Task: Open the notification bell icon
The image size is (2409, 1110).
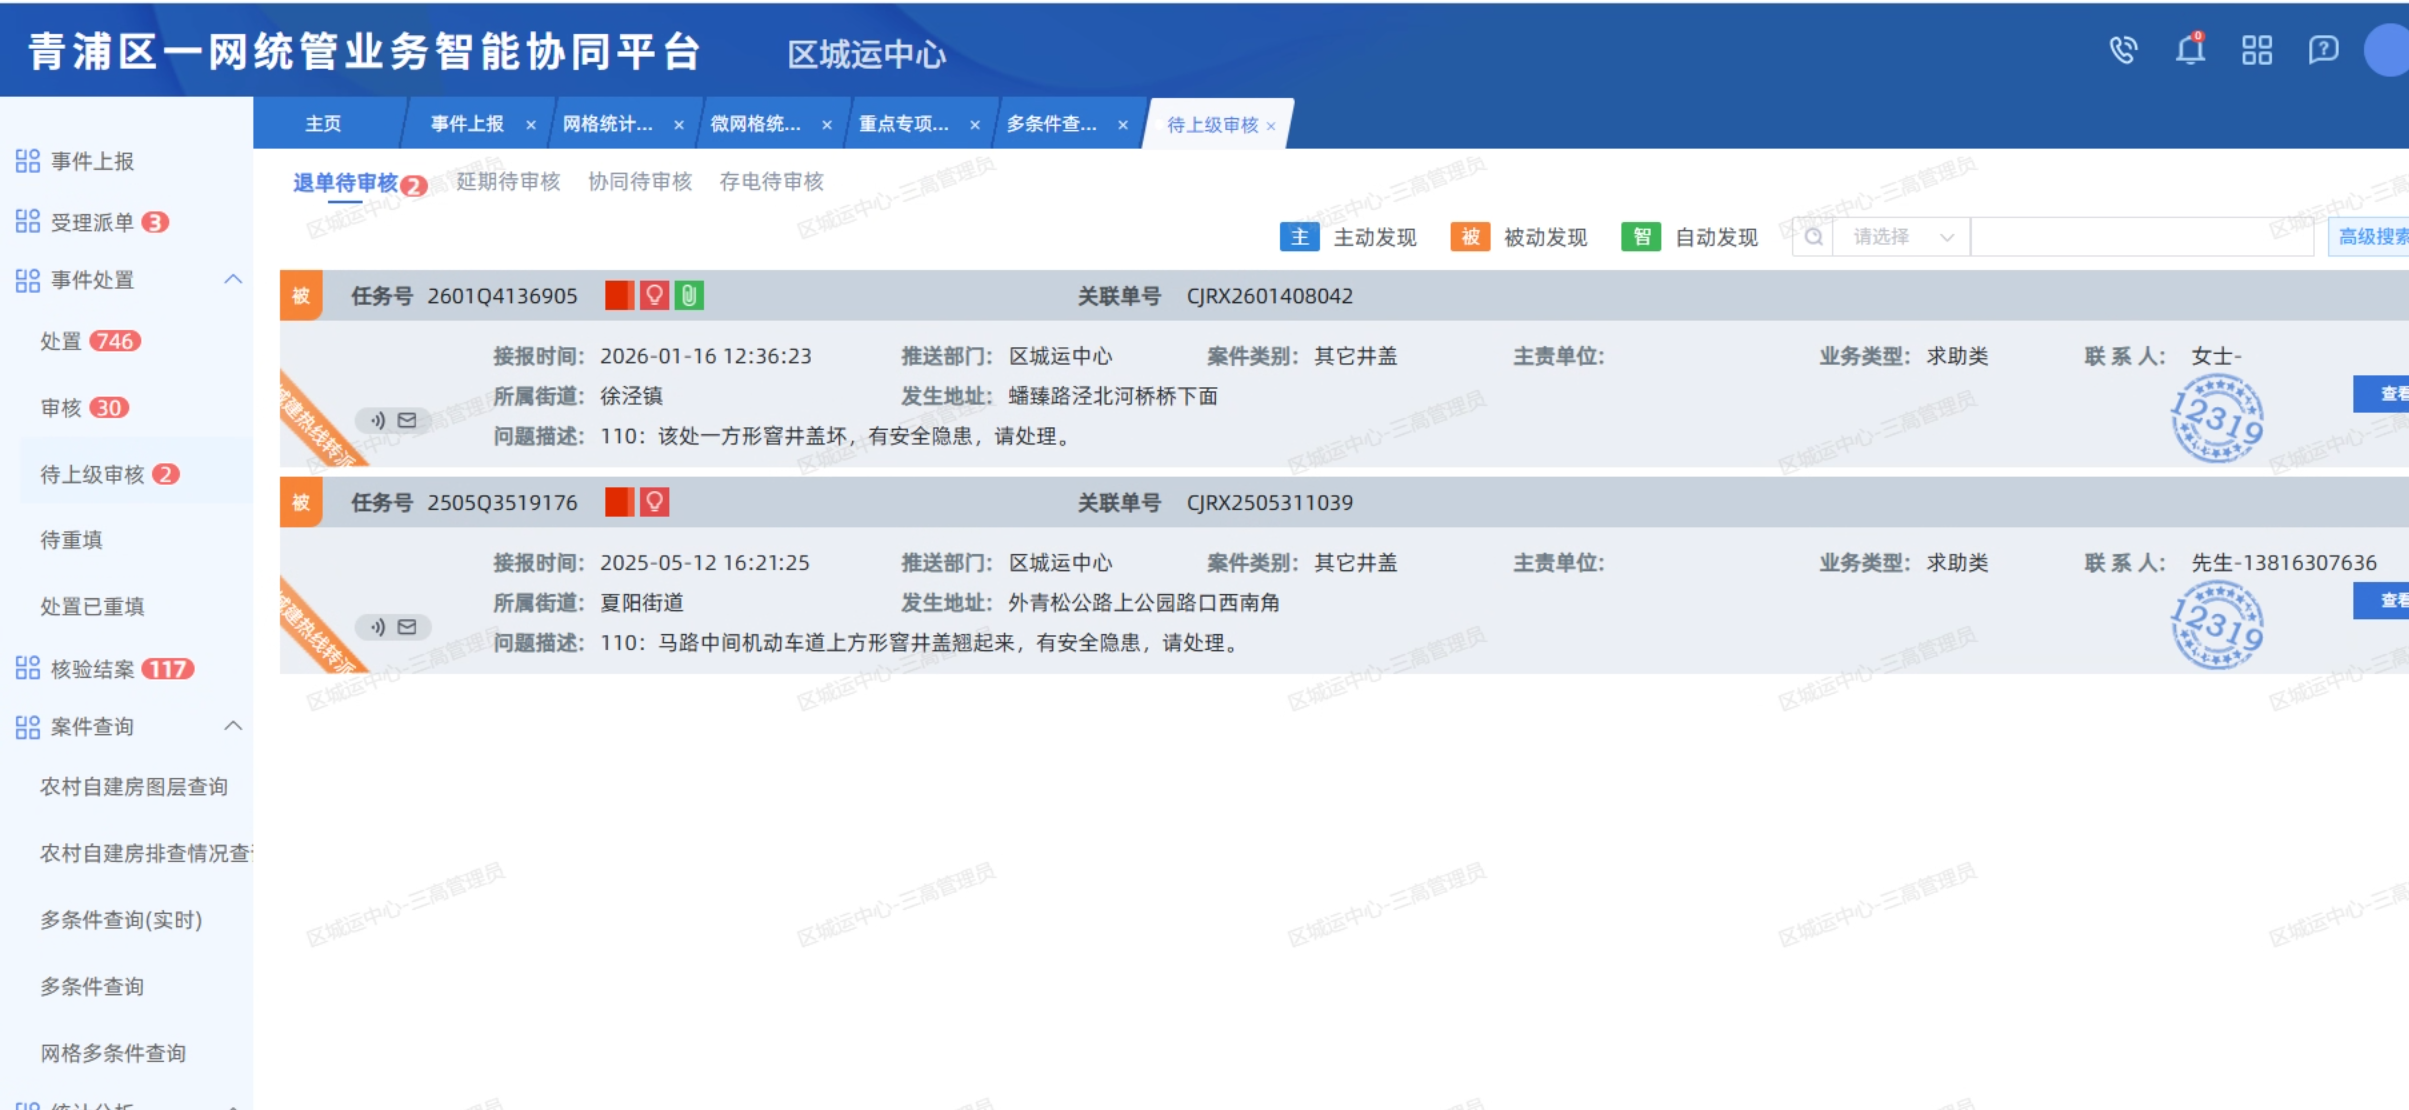Action: pos(2190,50)
